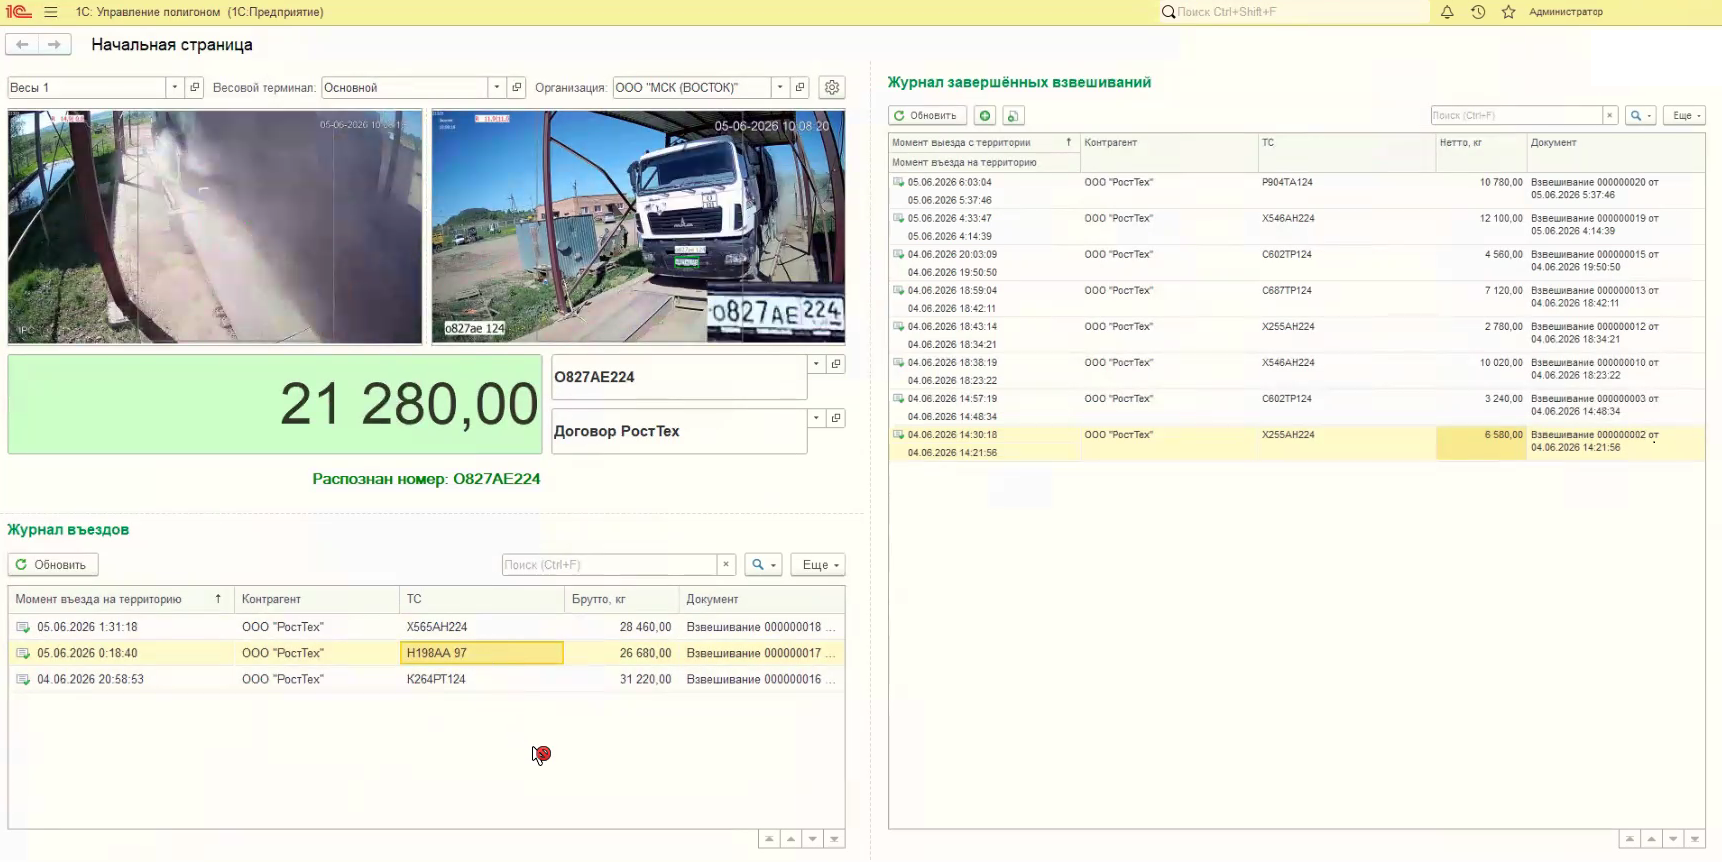
Task: Jump to first row in entry journal
Action: click(769, 839)
